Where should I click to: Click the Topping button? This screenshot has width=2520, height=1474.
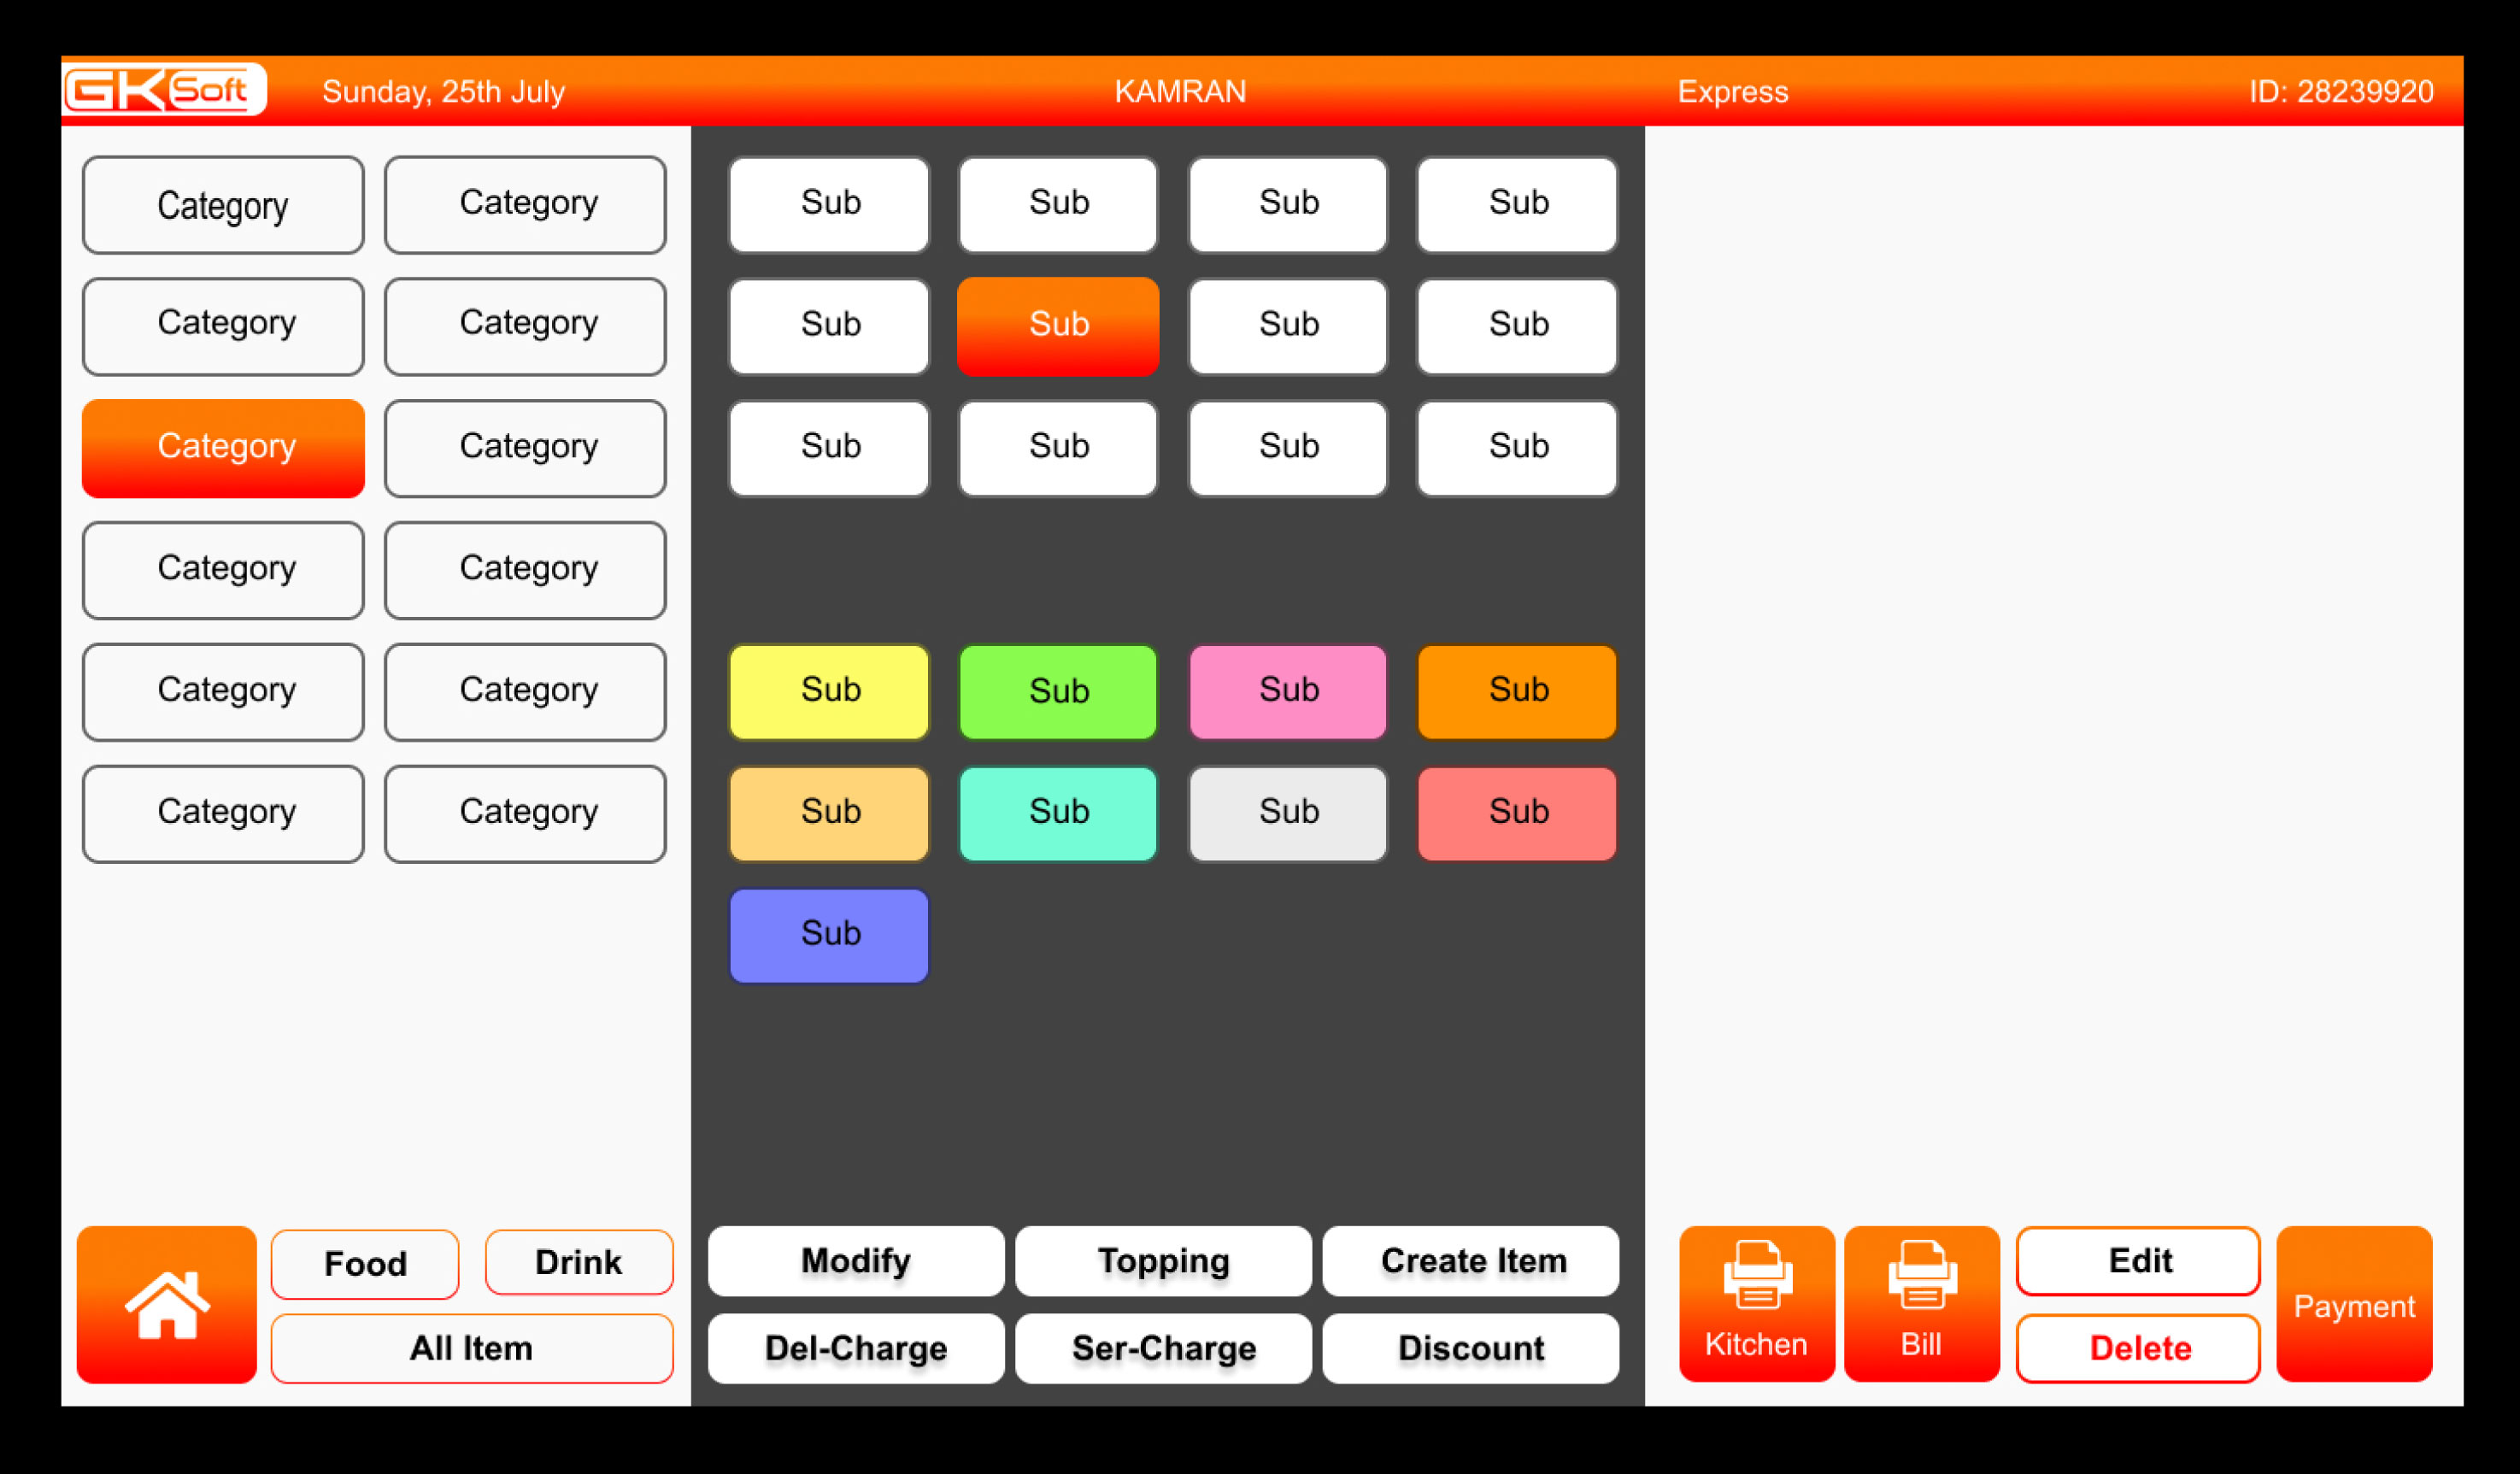[1163, 1261]
